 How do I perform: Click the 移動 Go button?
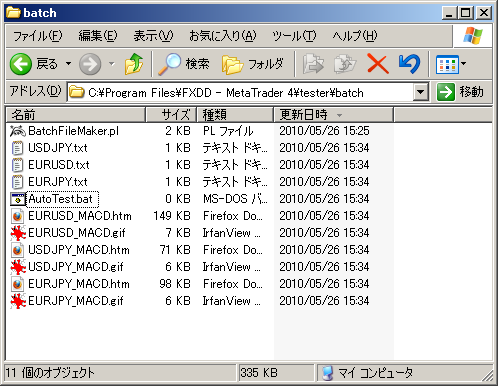click(461, 92)
